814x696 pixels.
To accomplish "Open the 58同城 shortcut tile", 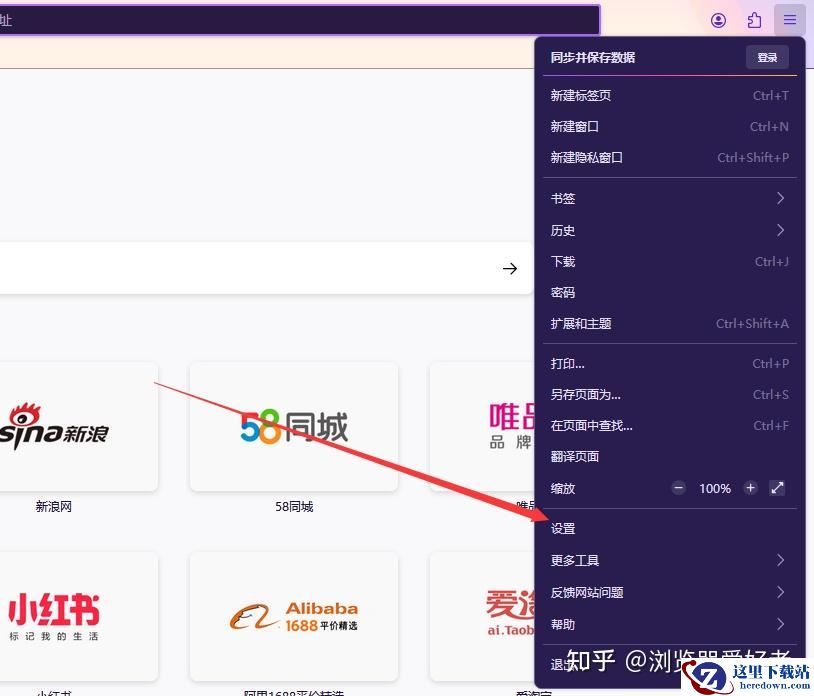I will [294, 427].
